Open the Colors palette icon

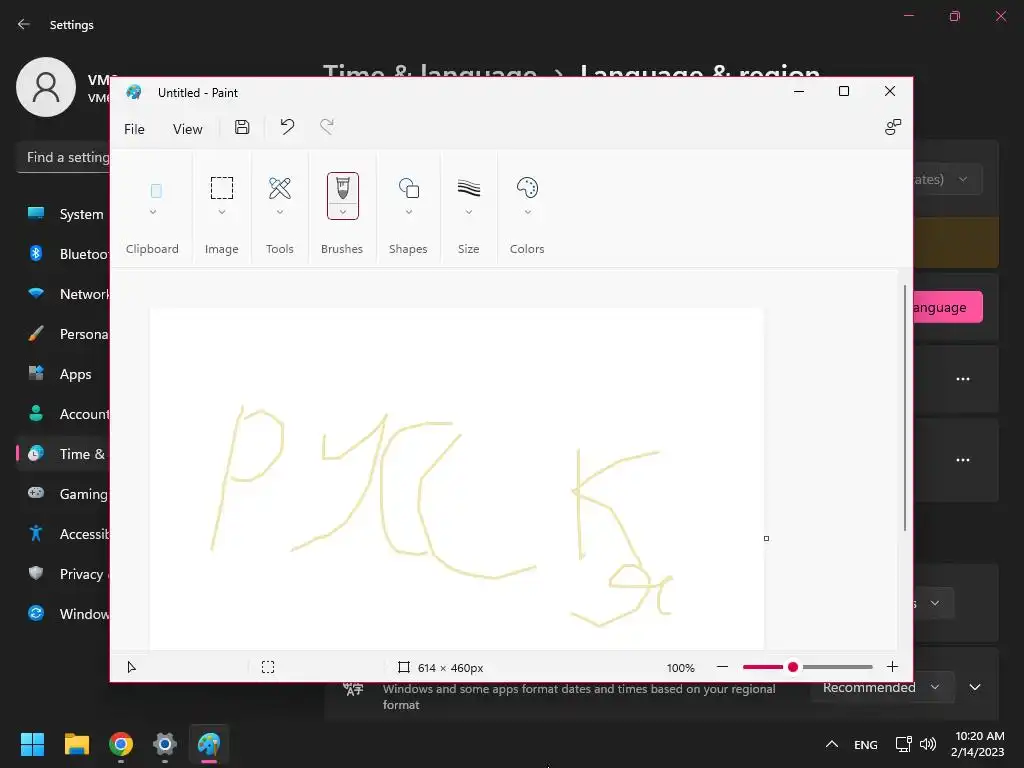527,188
